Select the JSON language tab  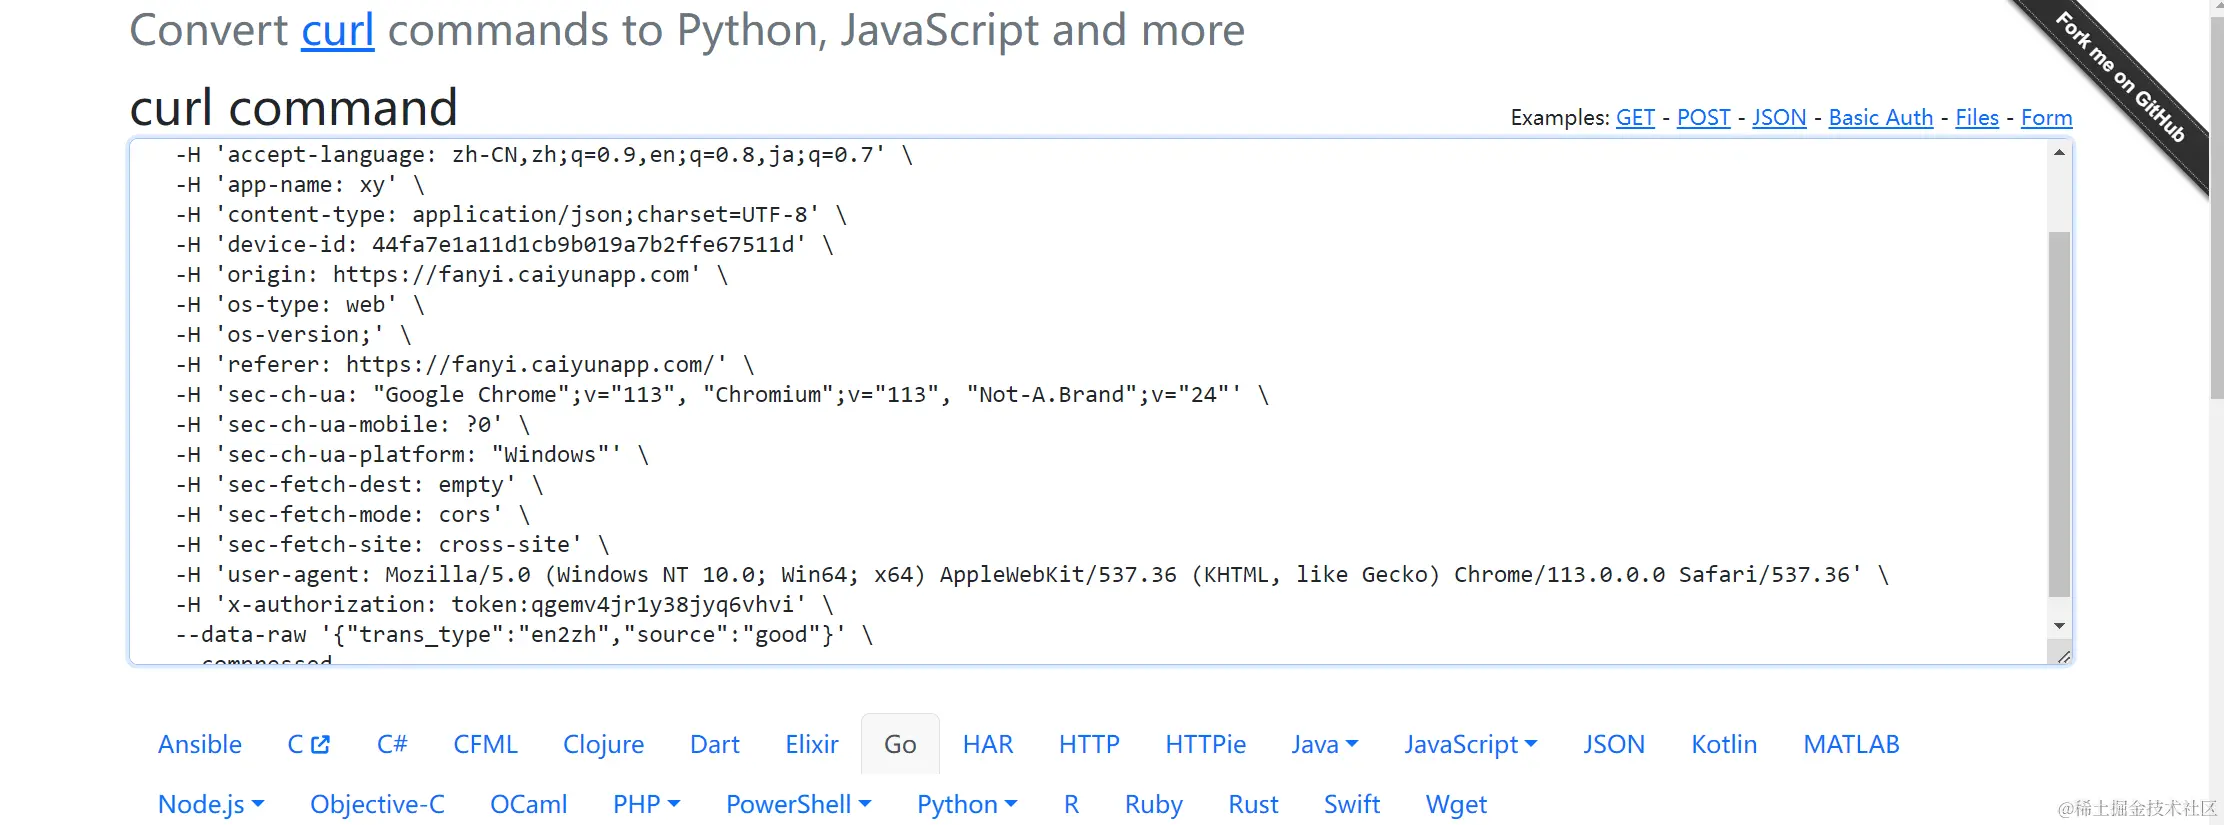(1614, 745)
